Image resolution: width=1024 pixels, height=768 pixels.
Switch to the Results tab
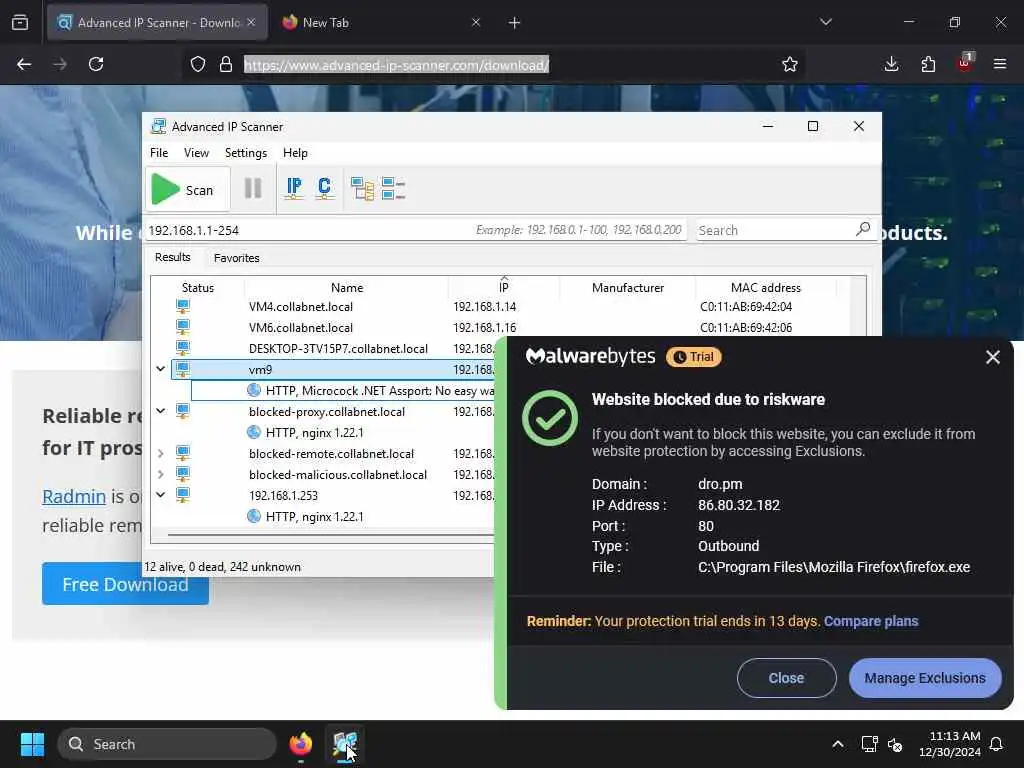point(172,257)
